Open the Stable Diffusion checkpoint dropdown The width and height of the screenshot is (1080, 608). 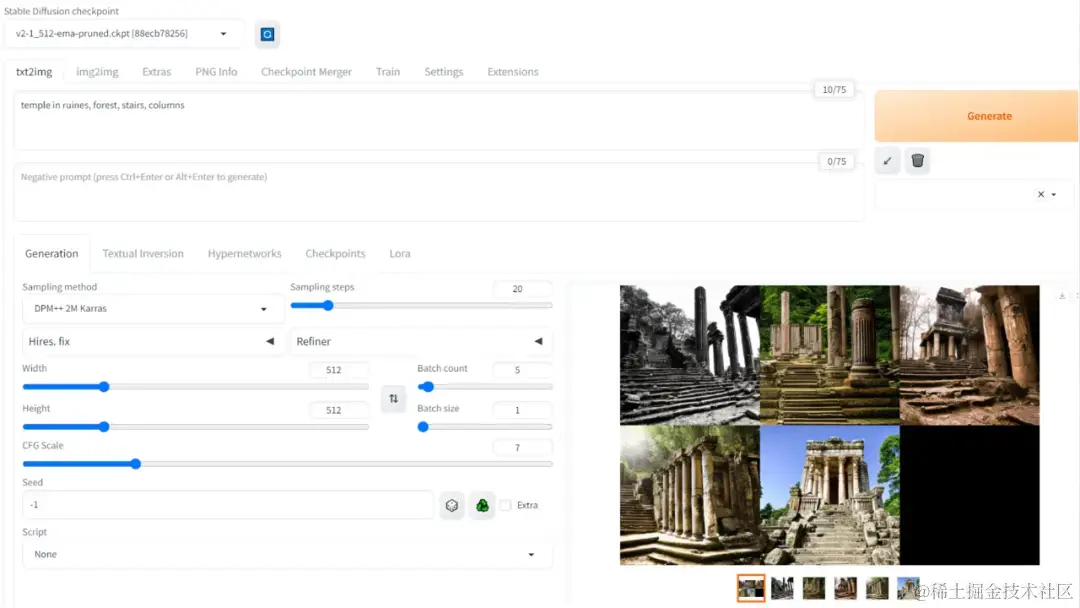123,34
